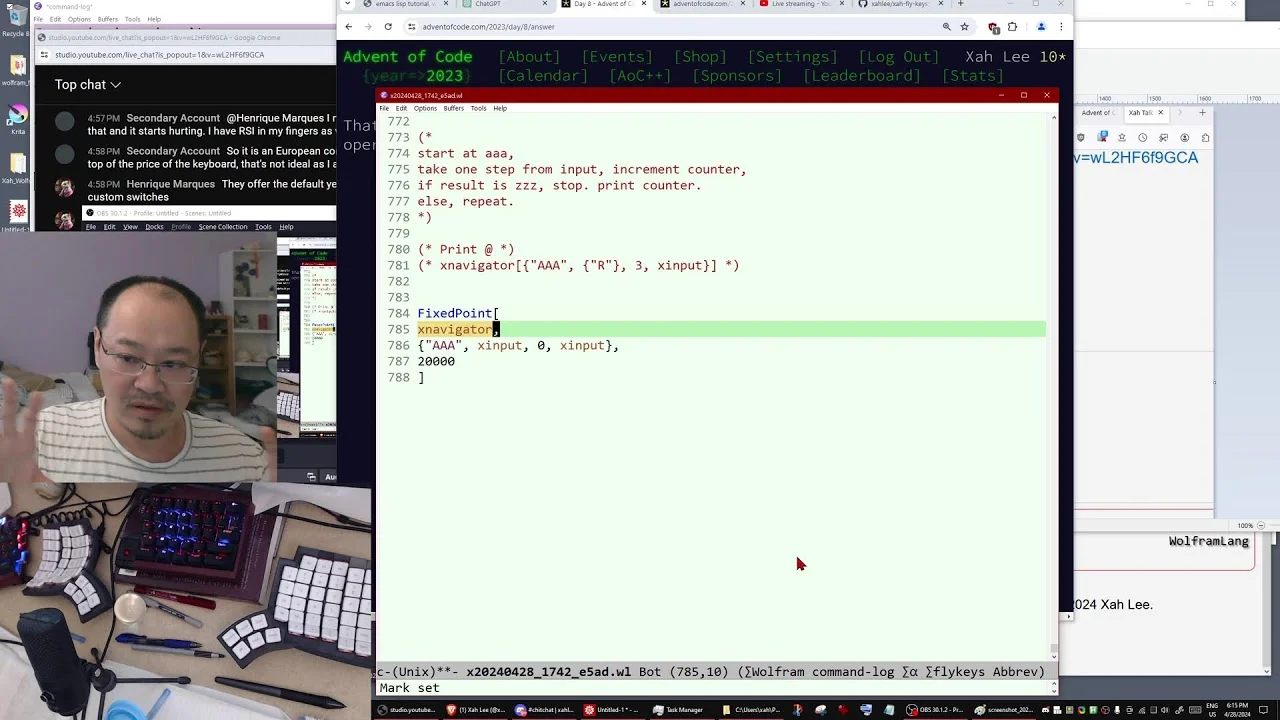Open the Emacs Options menu
The height and width of the screenshot is (720, 1280).
[x=425, y=108]
